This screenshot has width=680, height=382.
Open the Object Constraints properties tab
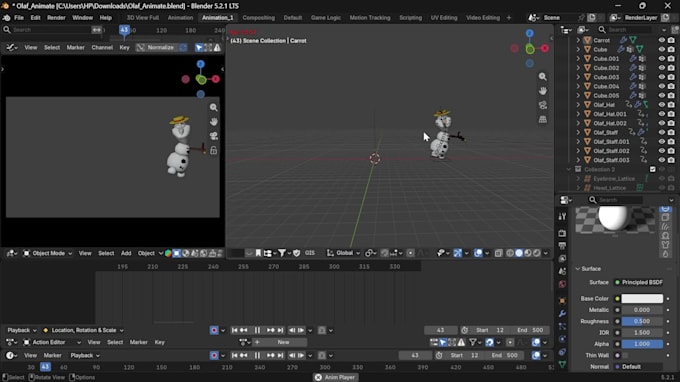click(562, 352)
